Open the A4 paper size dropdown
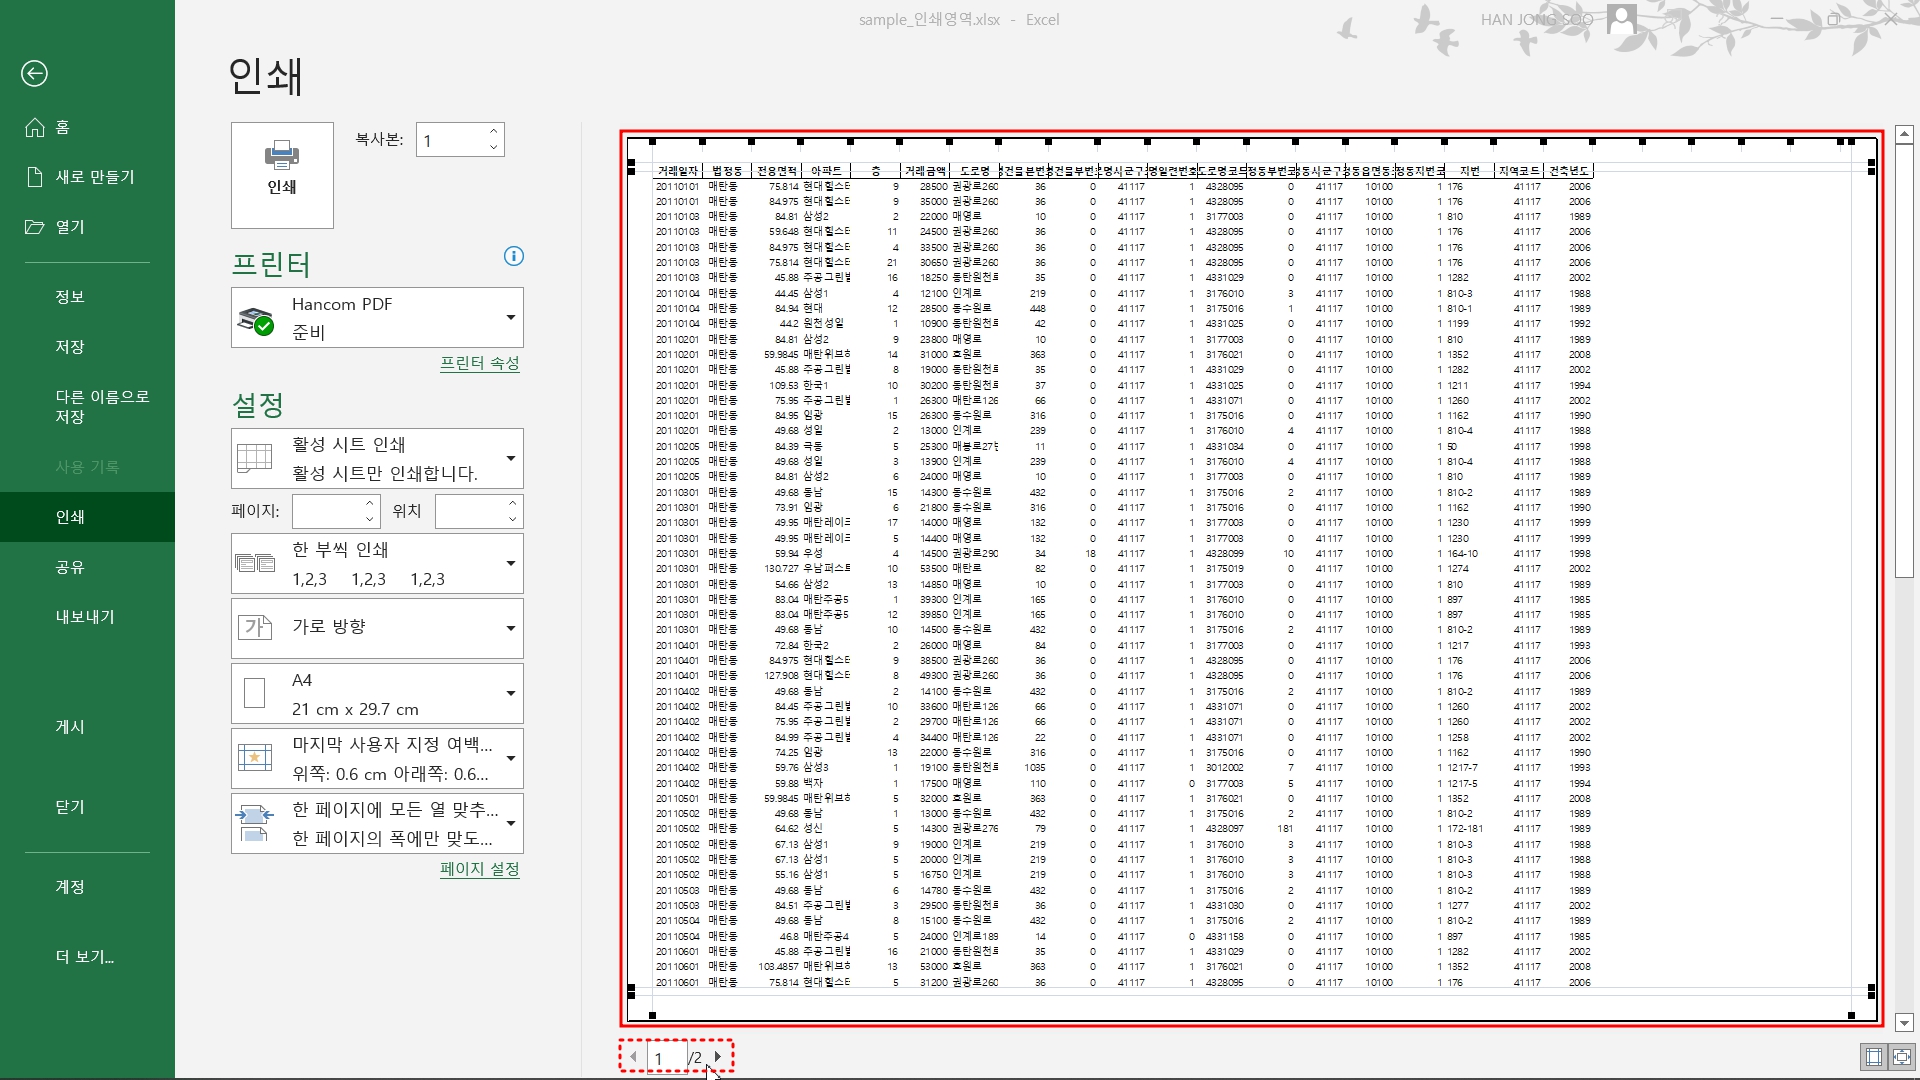1920x1080 pixels. pos(377,693)
